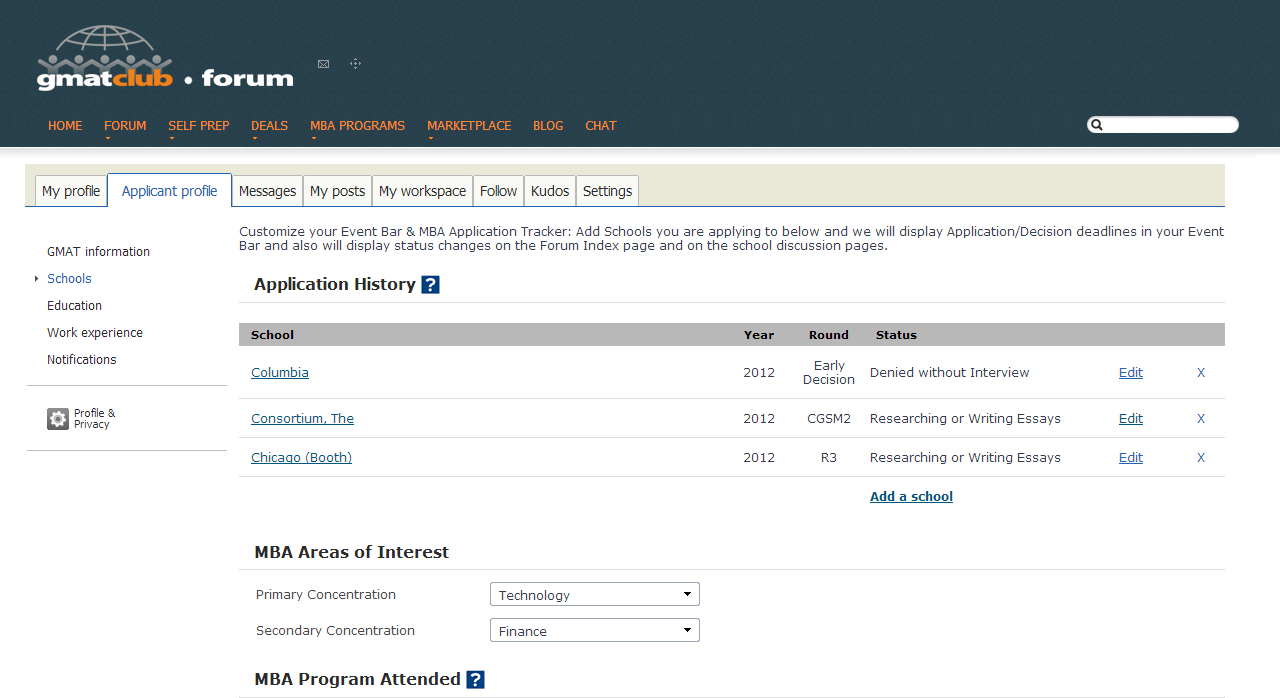Open the Secondary Concentration dropdown
The width and height of the screenshot is (1280, 698).
[594, 631]
